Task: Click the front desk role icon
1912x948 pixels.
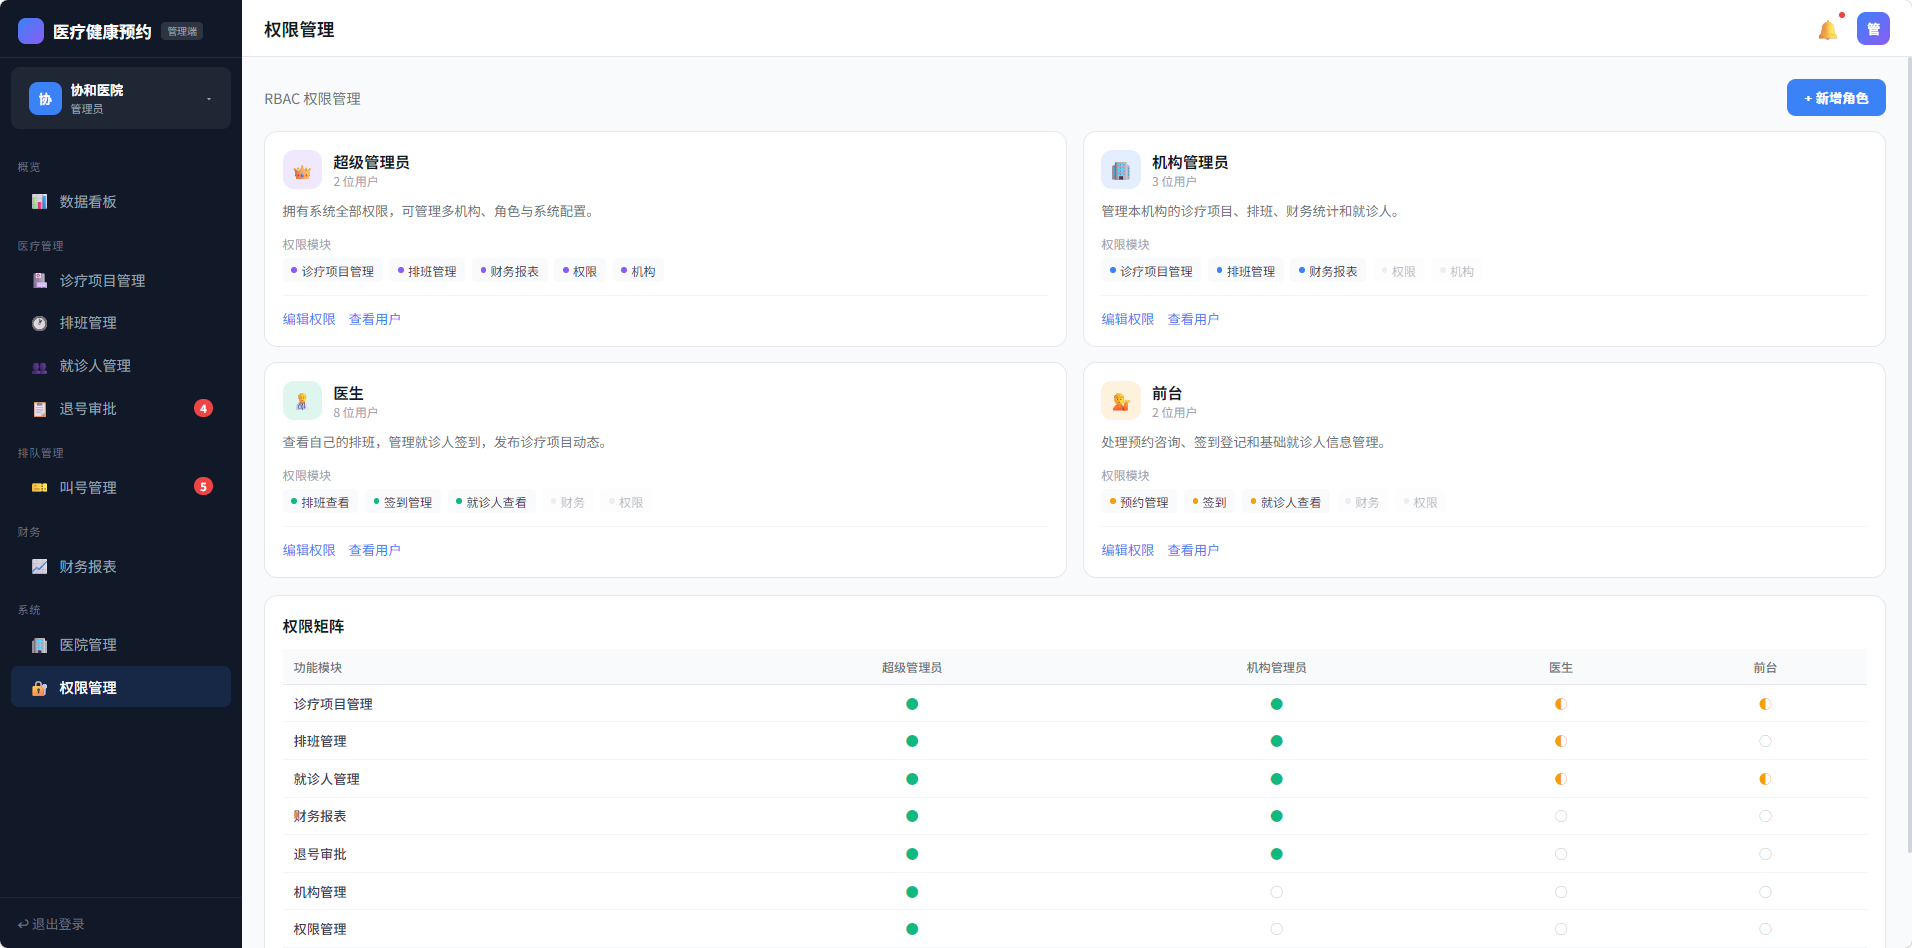Action: pos(1120,402)
